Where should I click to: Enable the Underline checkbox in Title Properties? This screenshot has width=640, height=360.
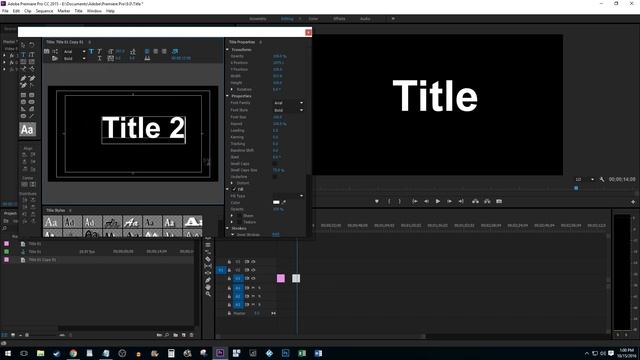tap(274, 177)
